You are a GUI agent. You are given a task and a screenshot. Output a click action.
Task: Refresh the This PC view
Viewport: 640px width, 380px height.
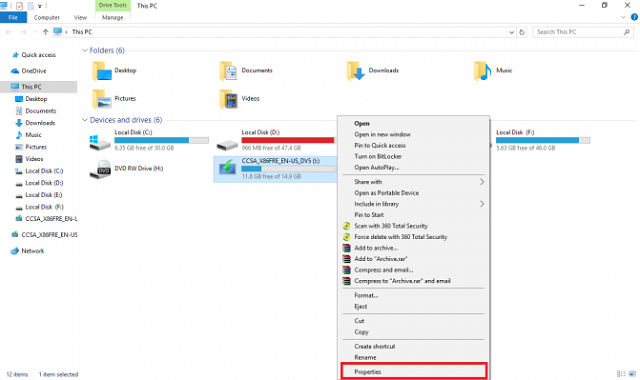[522, 32]
